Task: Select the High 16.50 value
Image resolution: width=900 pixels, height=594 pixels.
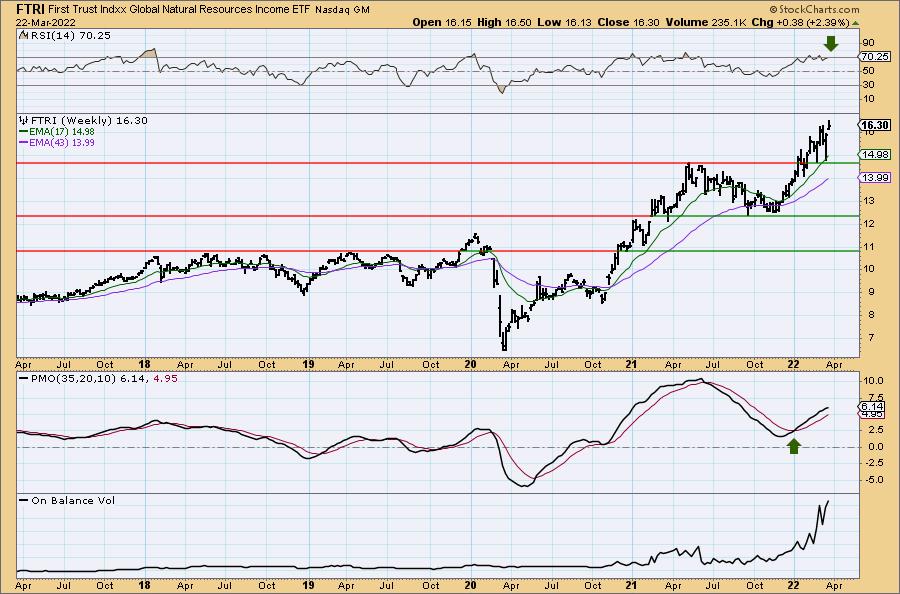Action: click(x=505, y=22)
